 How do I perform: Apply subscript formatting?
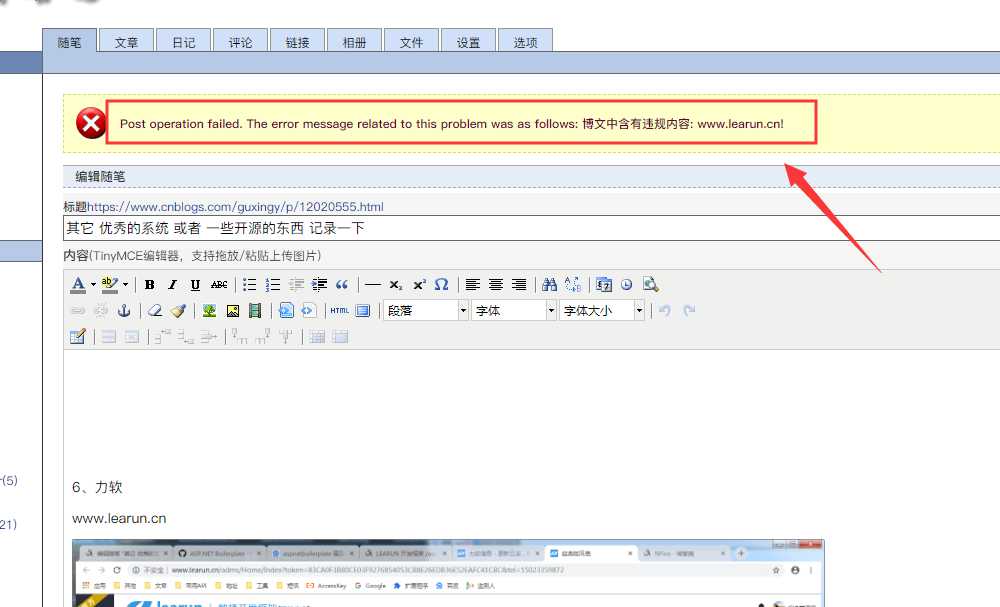pos(396,284)
